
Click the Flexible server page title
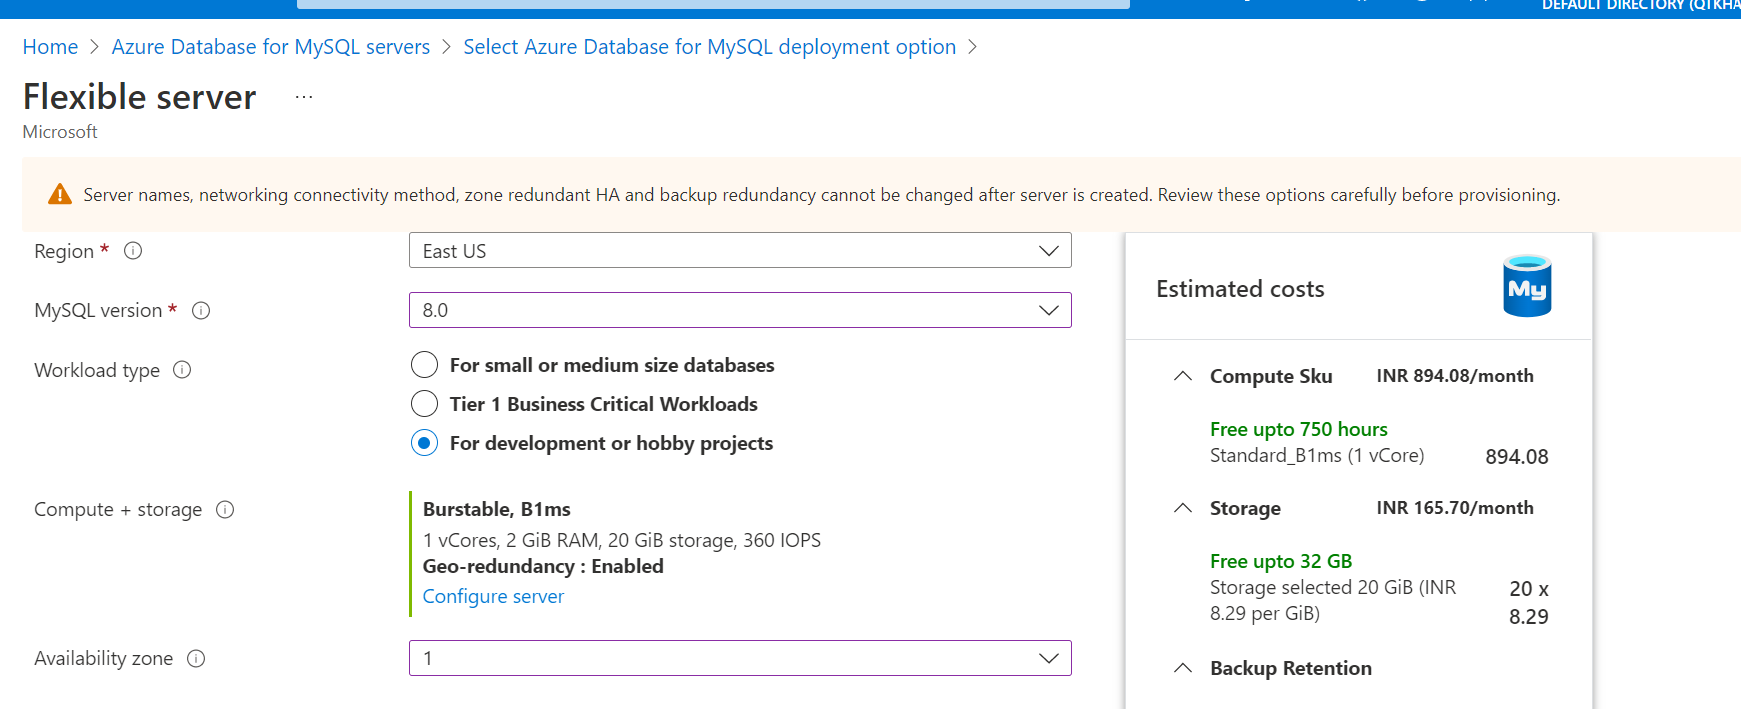tap(140, 97)
